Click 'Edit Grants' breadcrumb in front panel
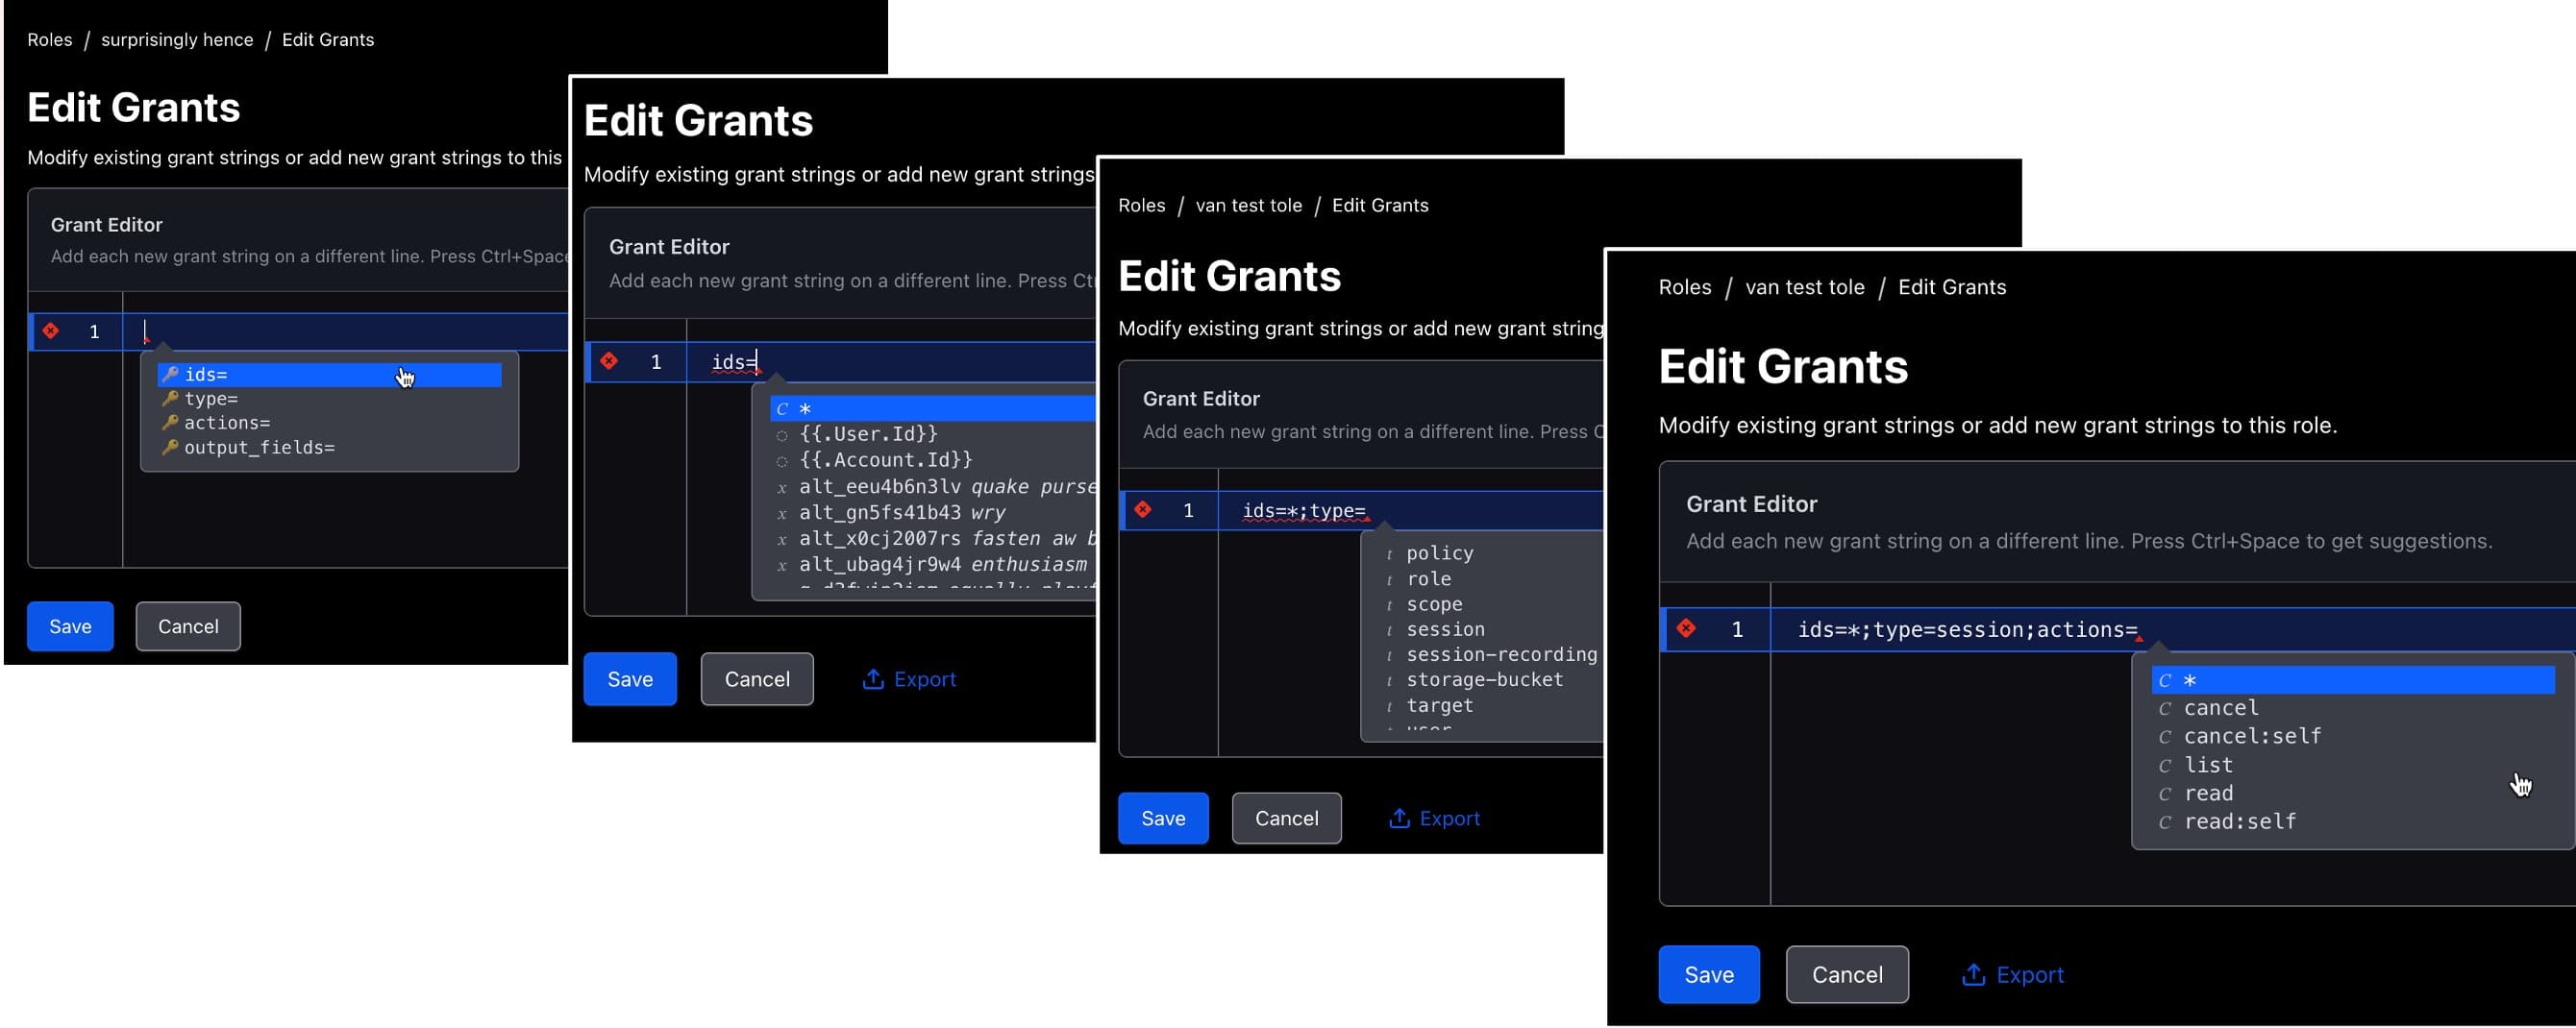The height and width of the screenshot is (1028, 2576). 1952,287
